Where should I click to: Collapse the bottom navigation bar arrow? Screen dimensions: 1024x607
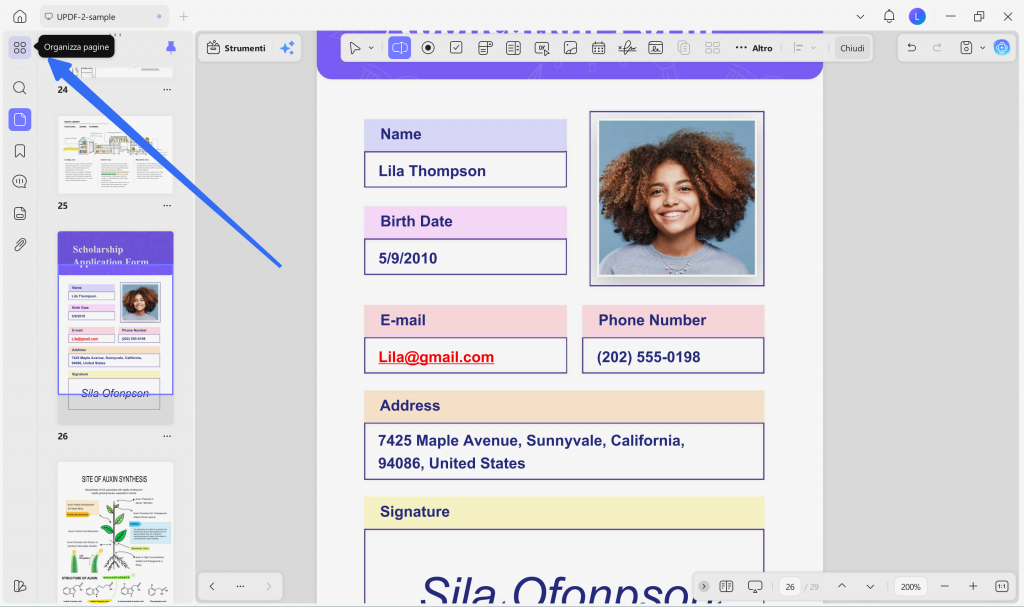[703, 586]
